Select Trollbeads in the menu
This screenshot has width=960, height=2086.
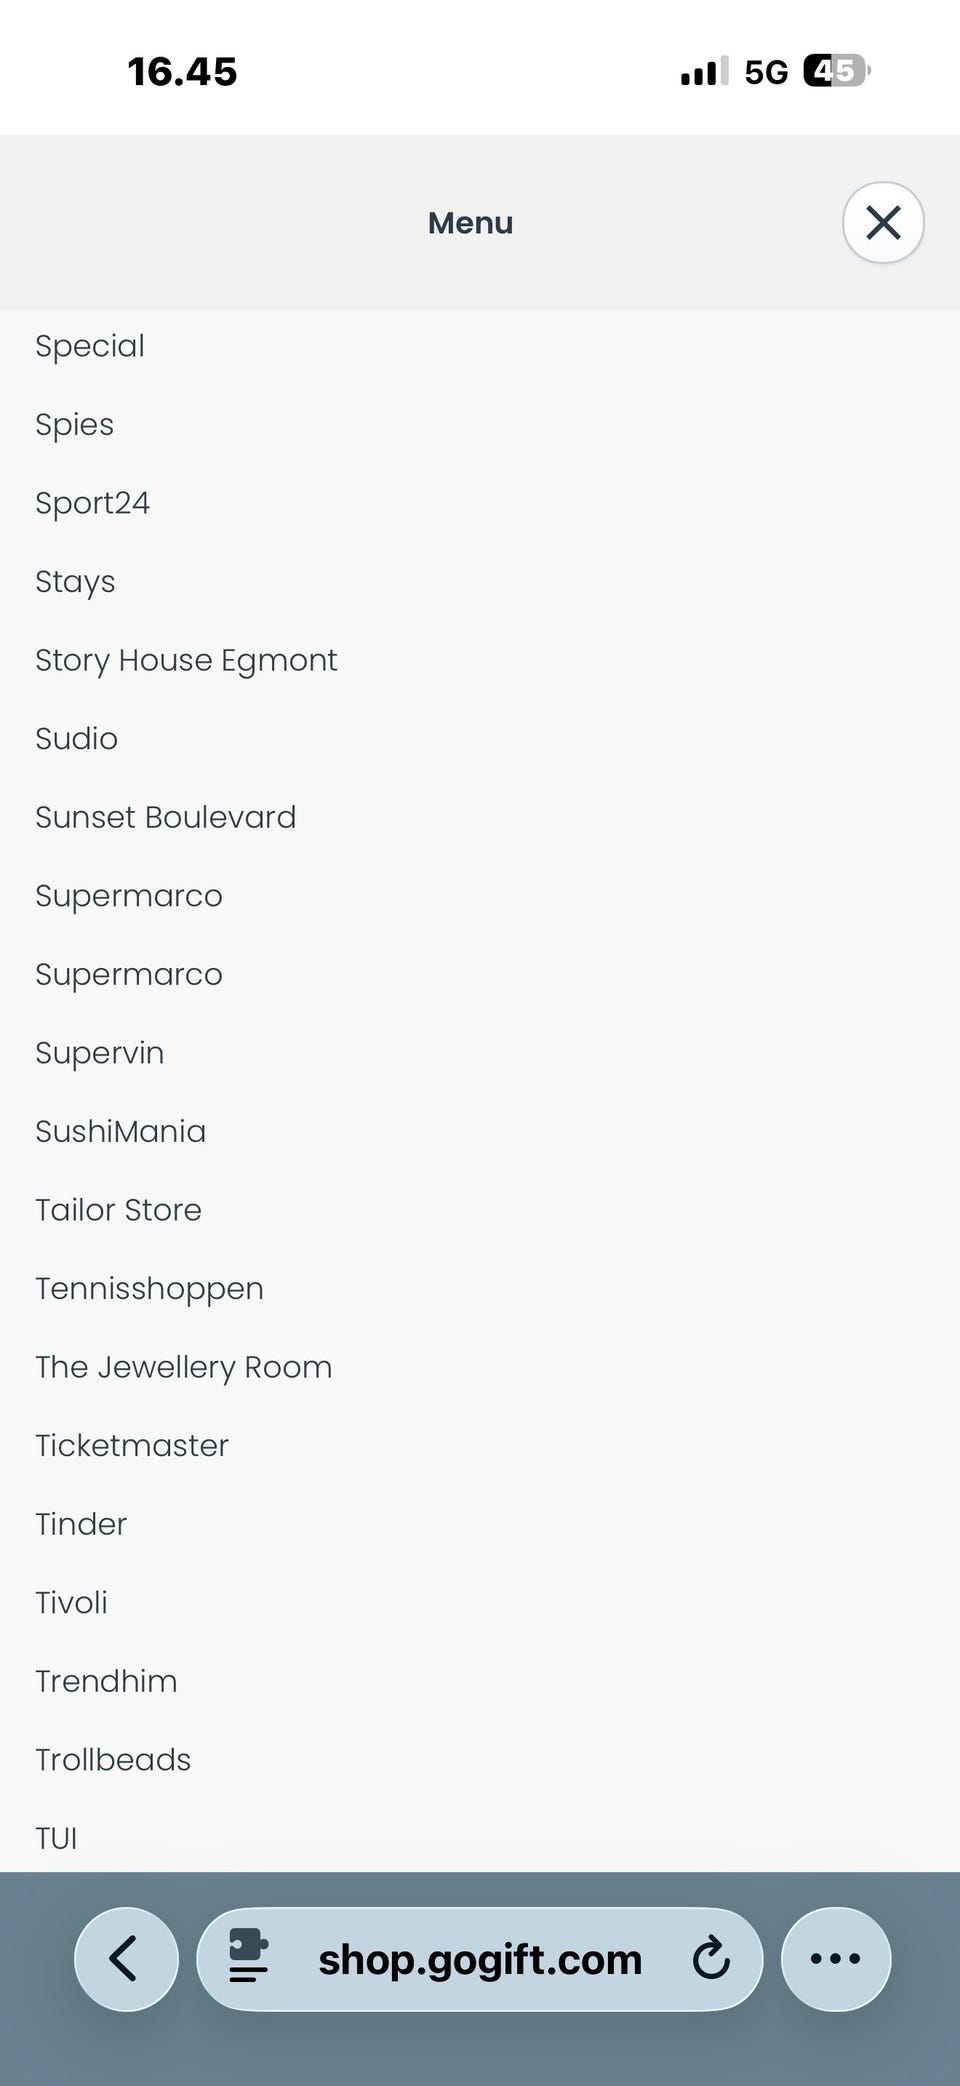pyautogui.click(x=113, y=1759)
